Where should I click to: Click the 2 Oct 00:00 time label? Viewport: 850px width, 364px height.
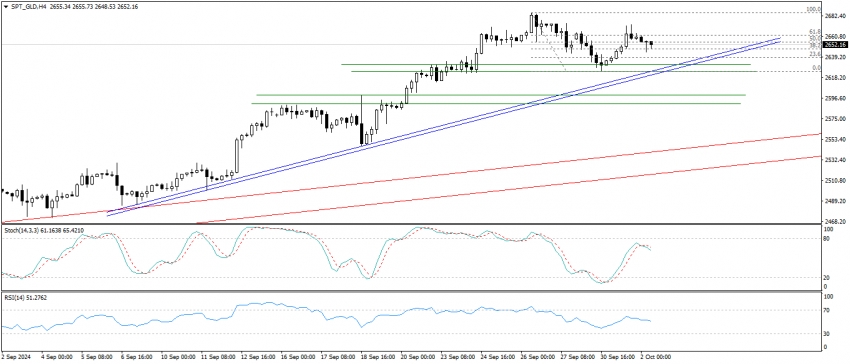pos(655,357)
